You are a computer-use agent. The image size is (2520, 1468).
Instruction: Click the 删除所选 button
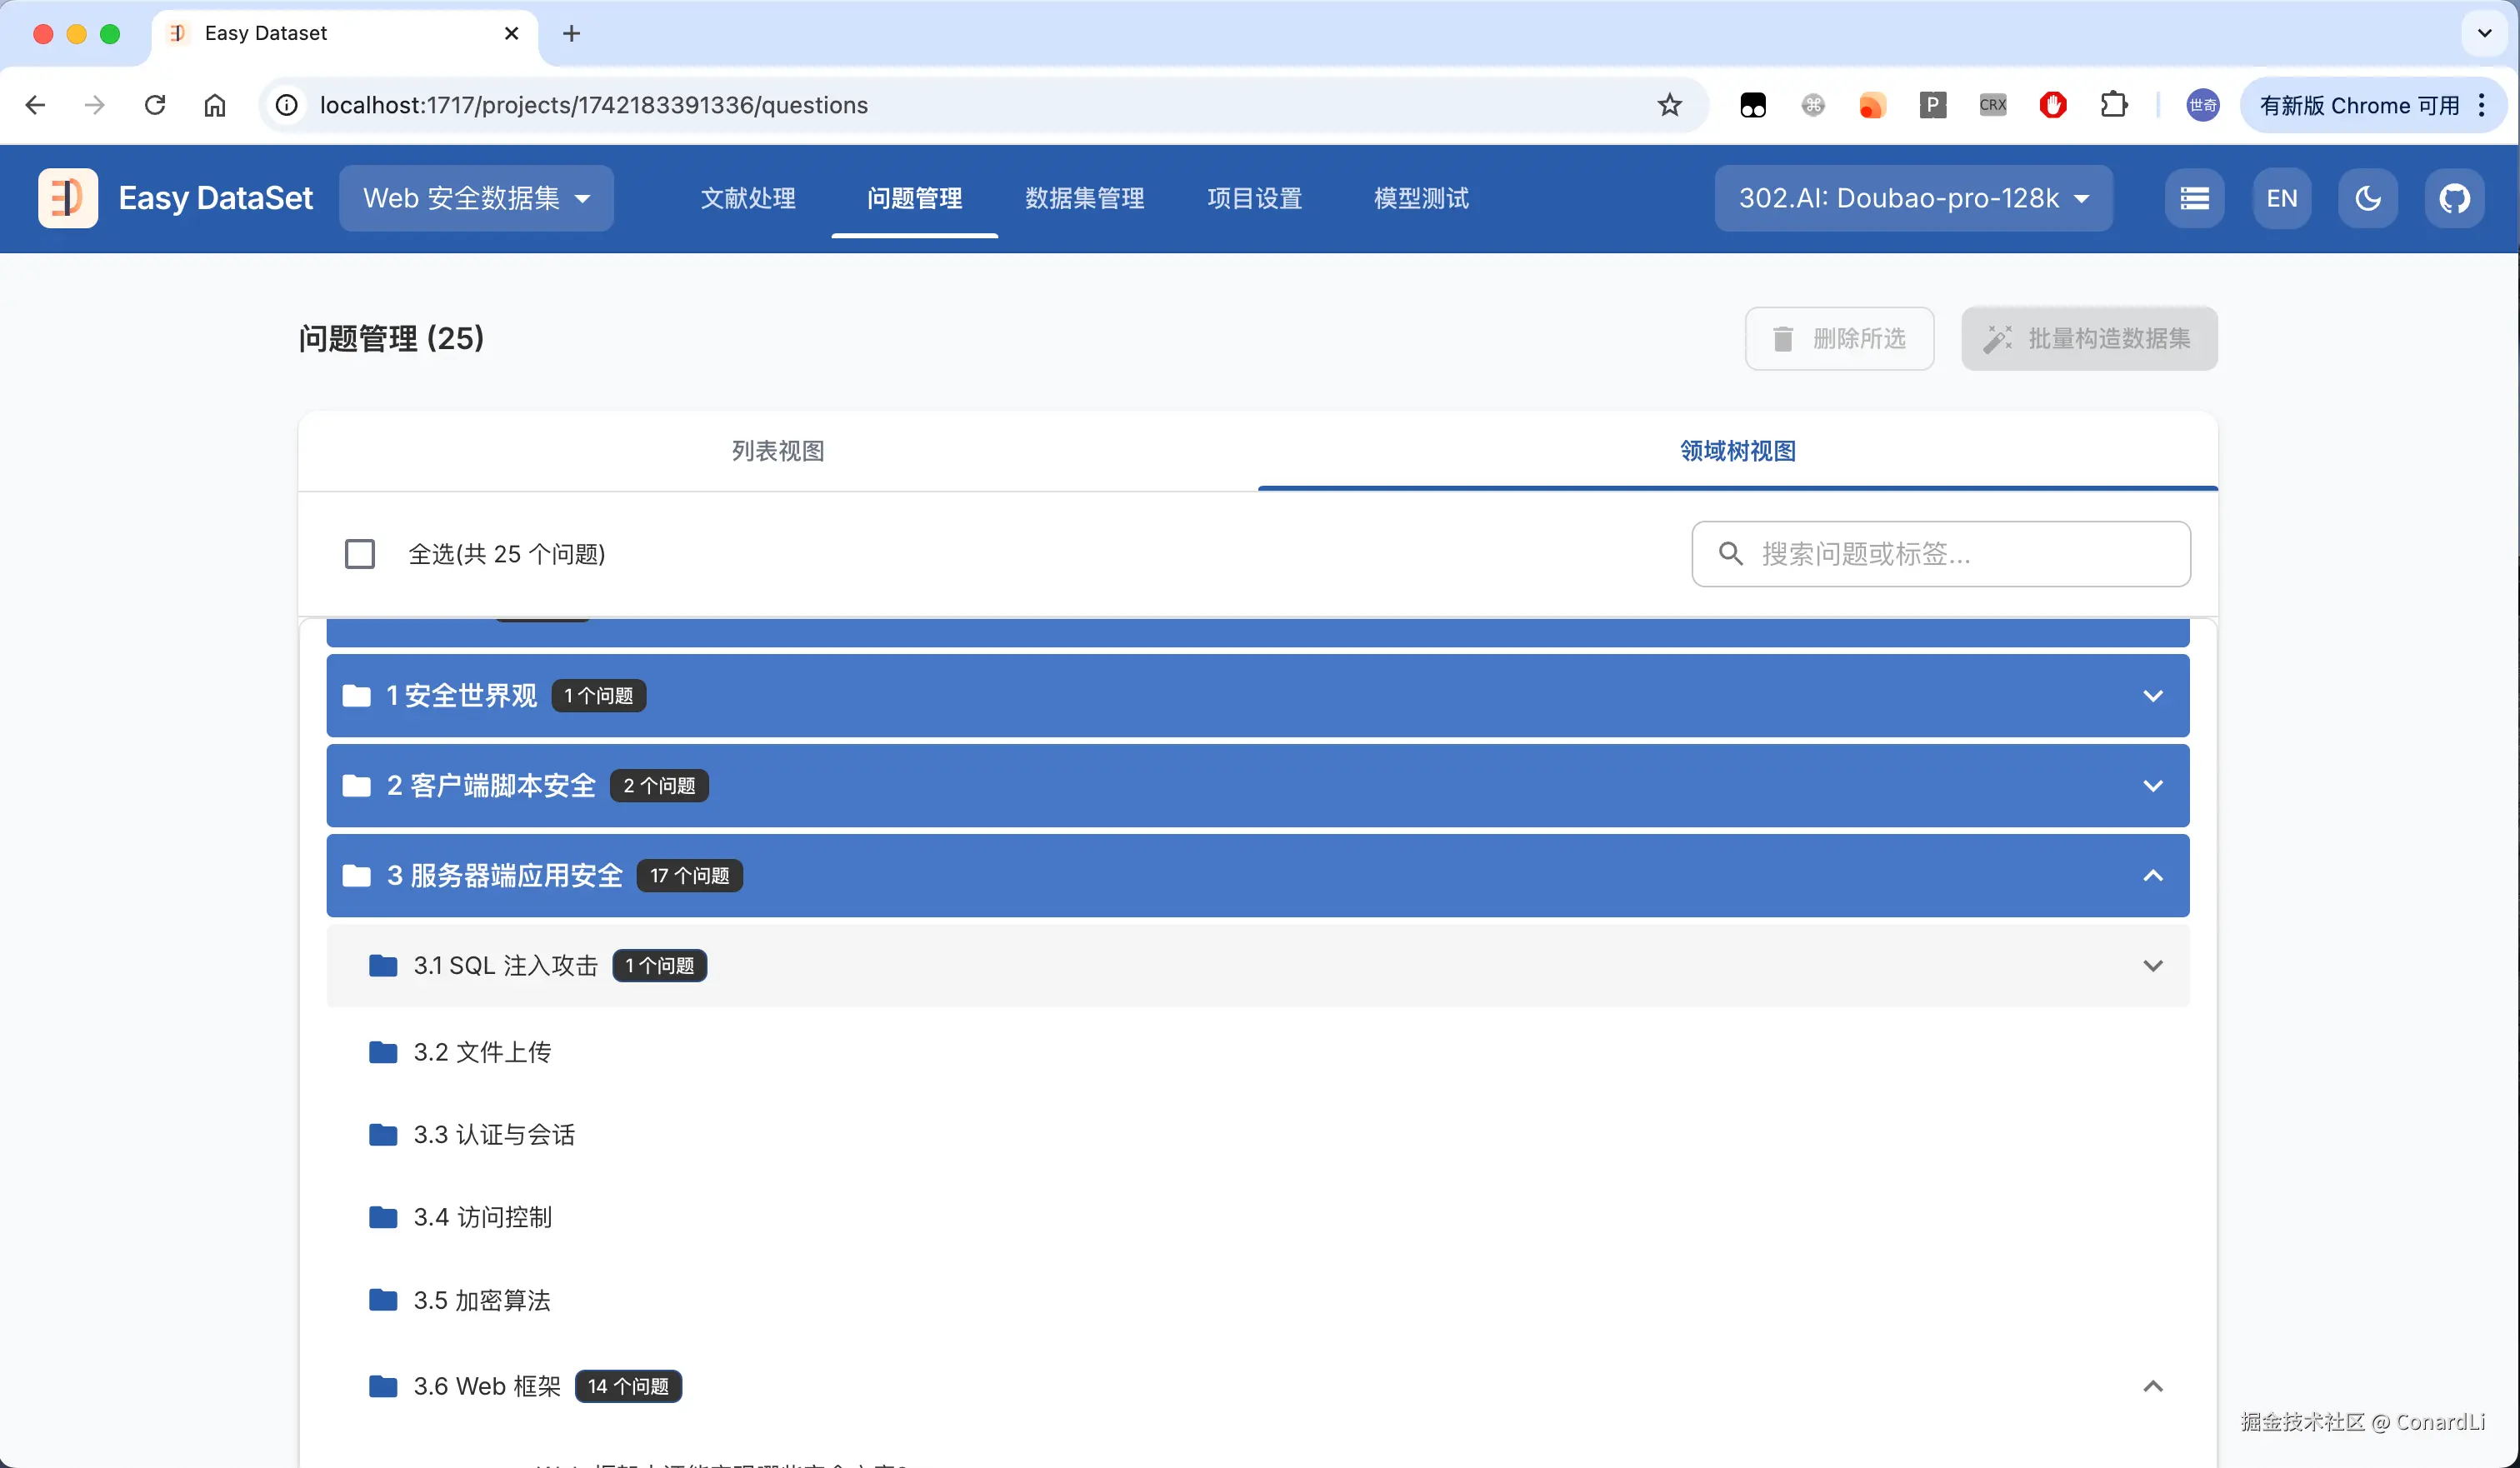tap(1839, 339)
